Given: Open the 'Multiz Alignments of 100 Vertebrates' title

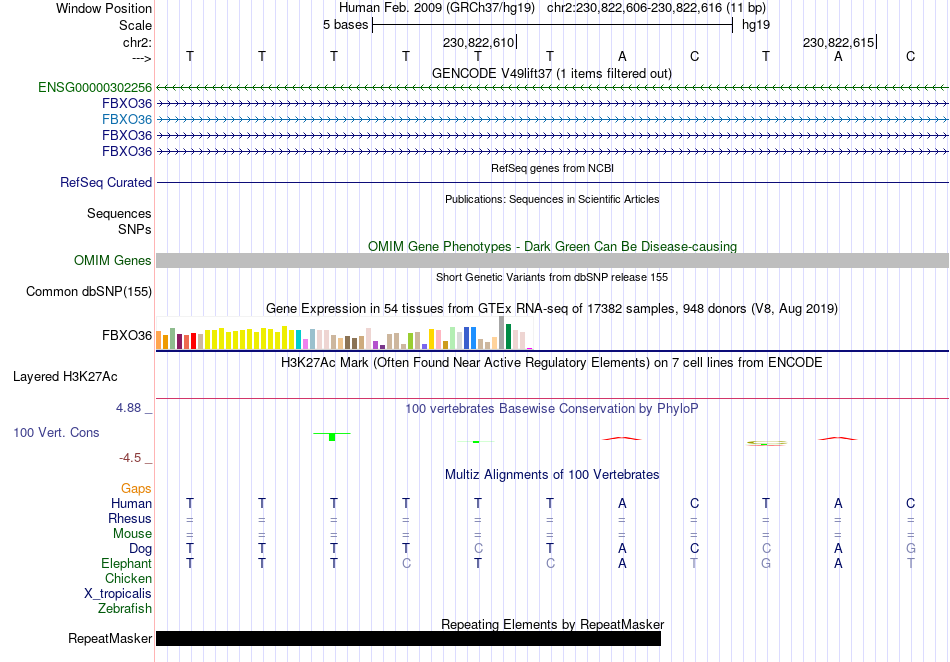Looking at the screenshot, I should pyautogui.click(x=552, y=474).
